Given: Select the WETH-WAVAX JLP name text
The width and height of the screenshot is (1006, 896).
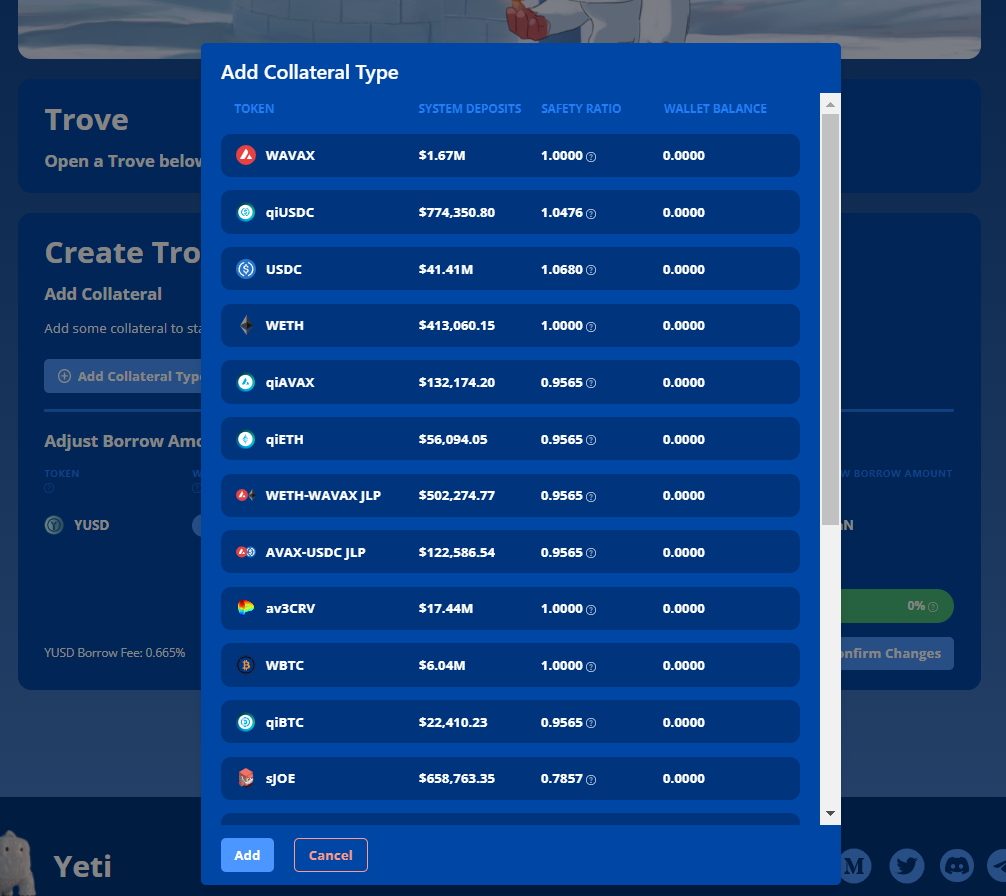Looking at the screenshot, I should [x=323, y=496].
